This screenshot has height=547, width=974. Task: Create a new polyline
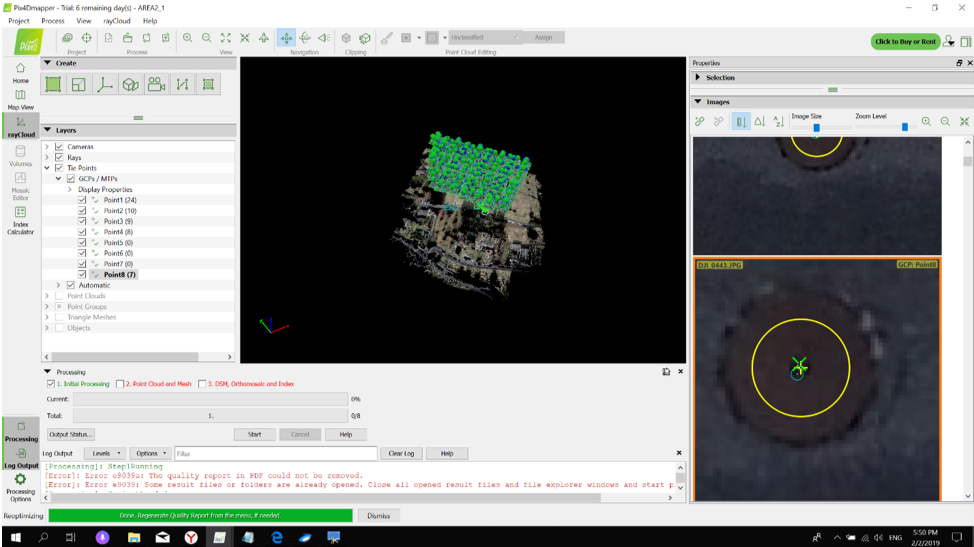182,84
